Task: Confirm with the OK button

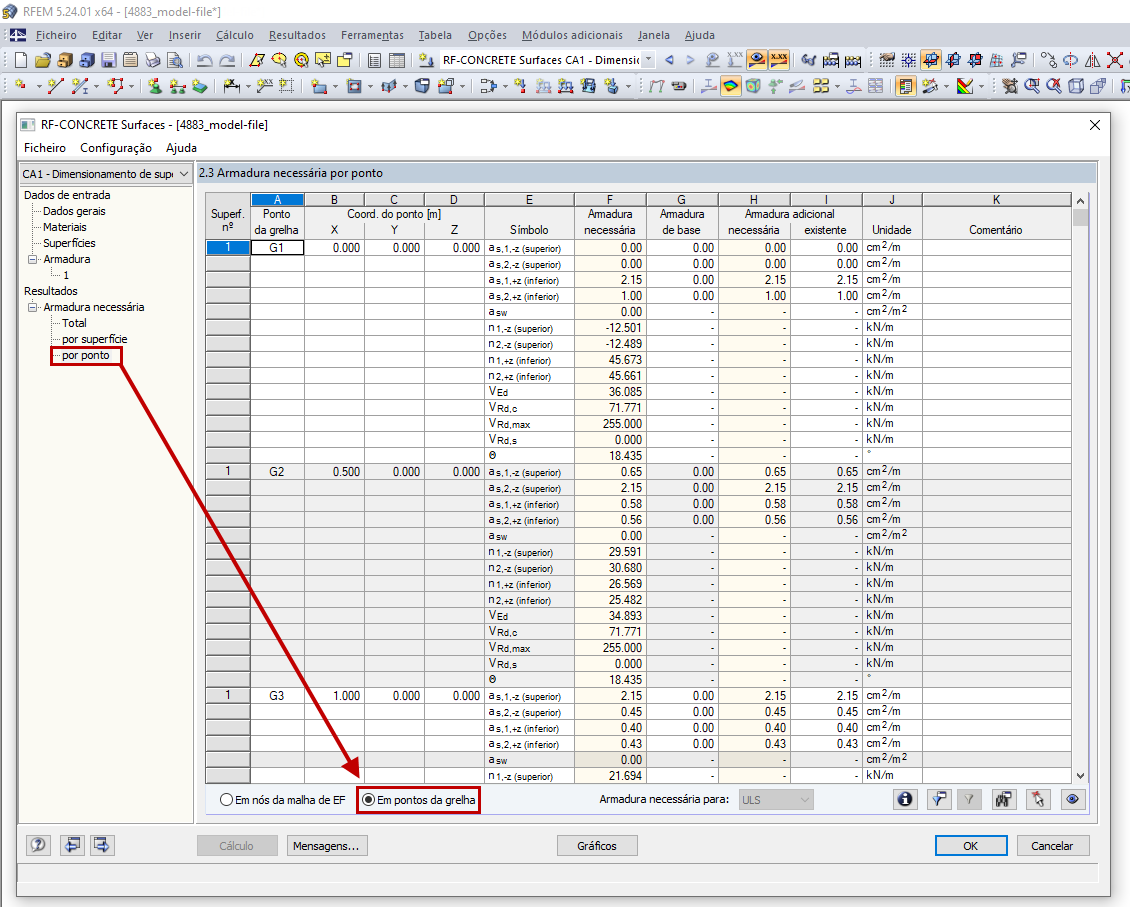Action: pos(971,846)
